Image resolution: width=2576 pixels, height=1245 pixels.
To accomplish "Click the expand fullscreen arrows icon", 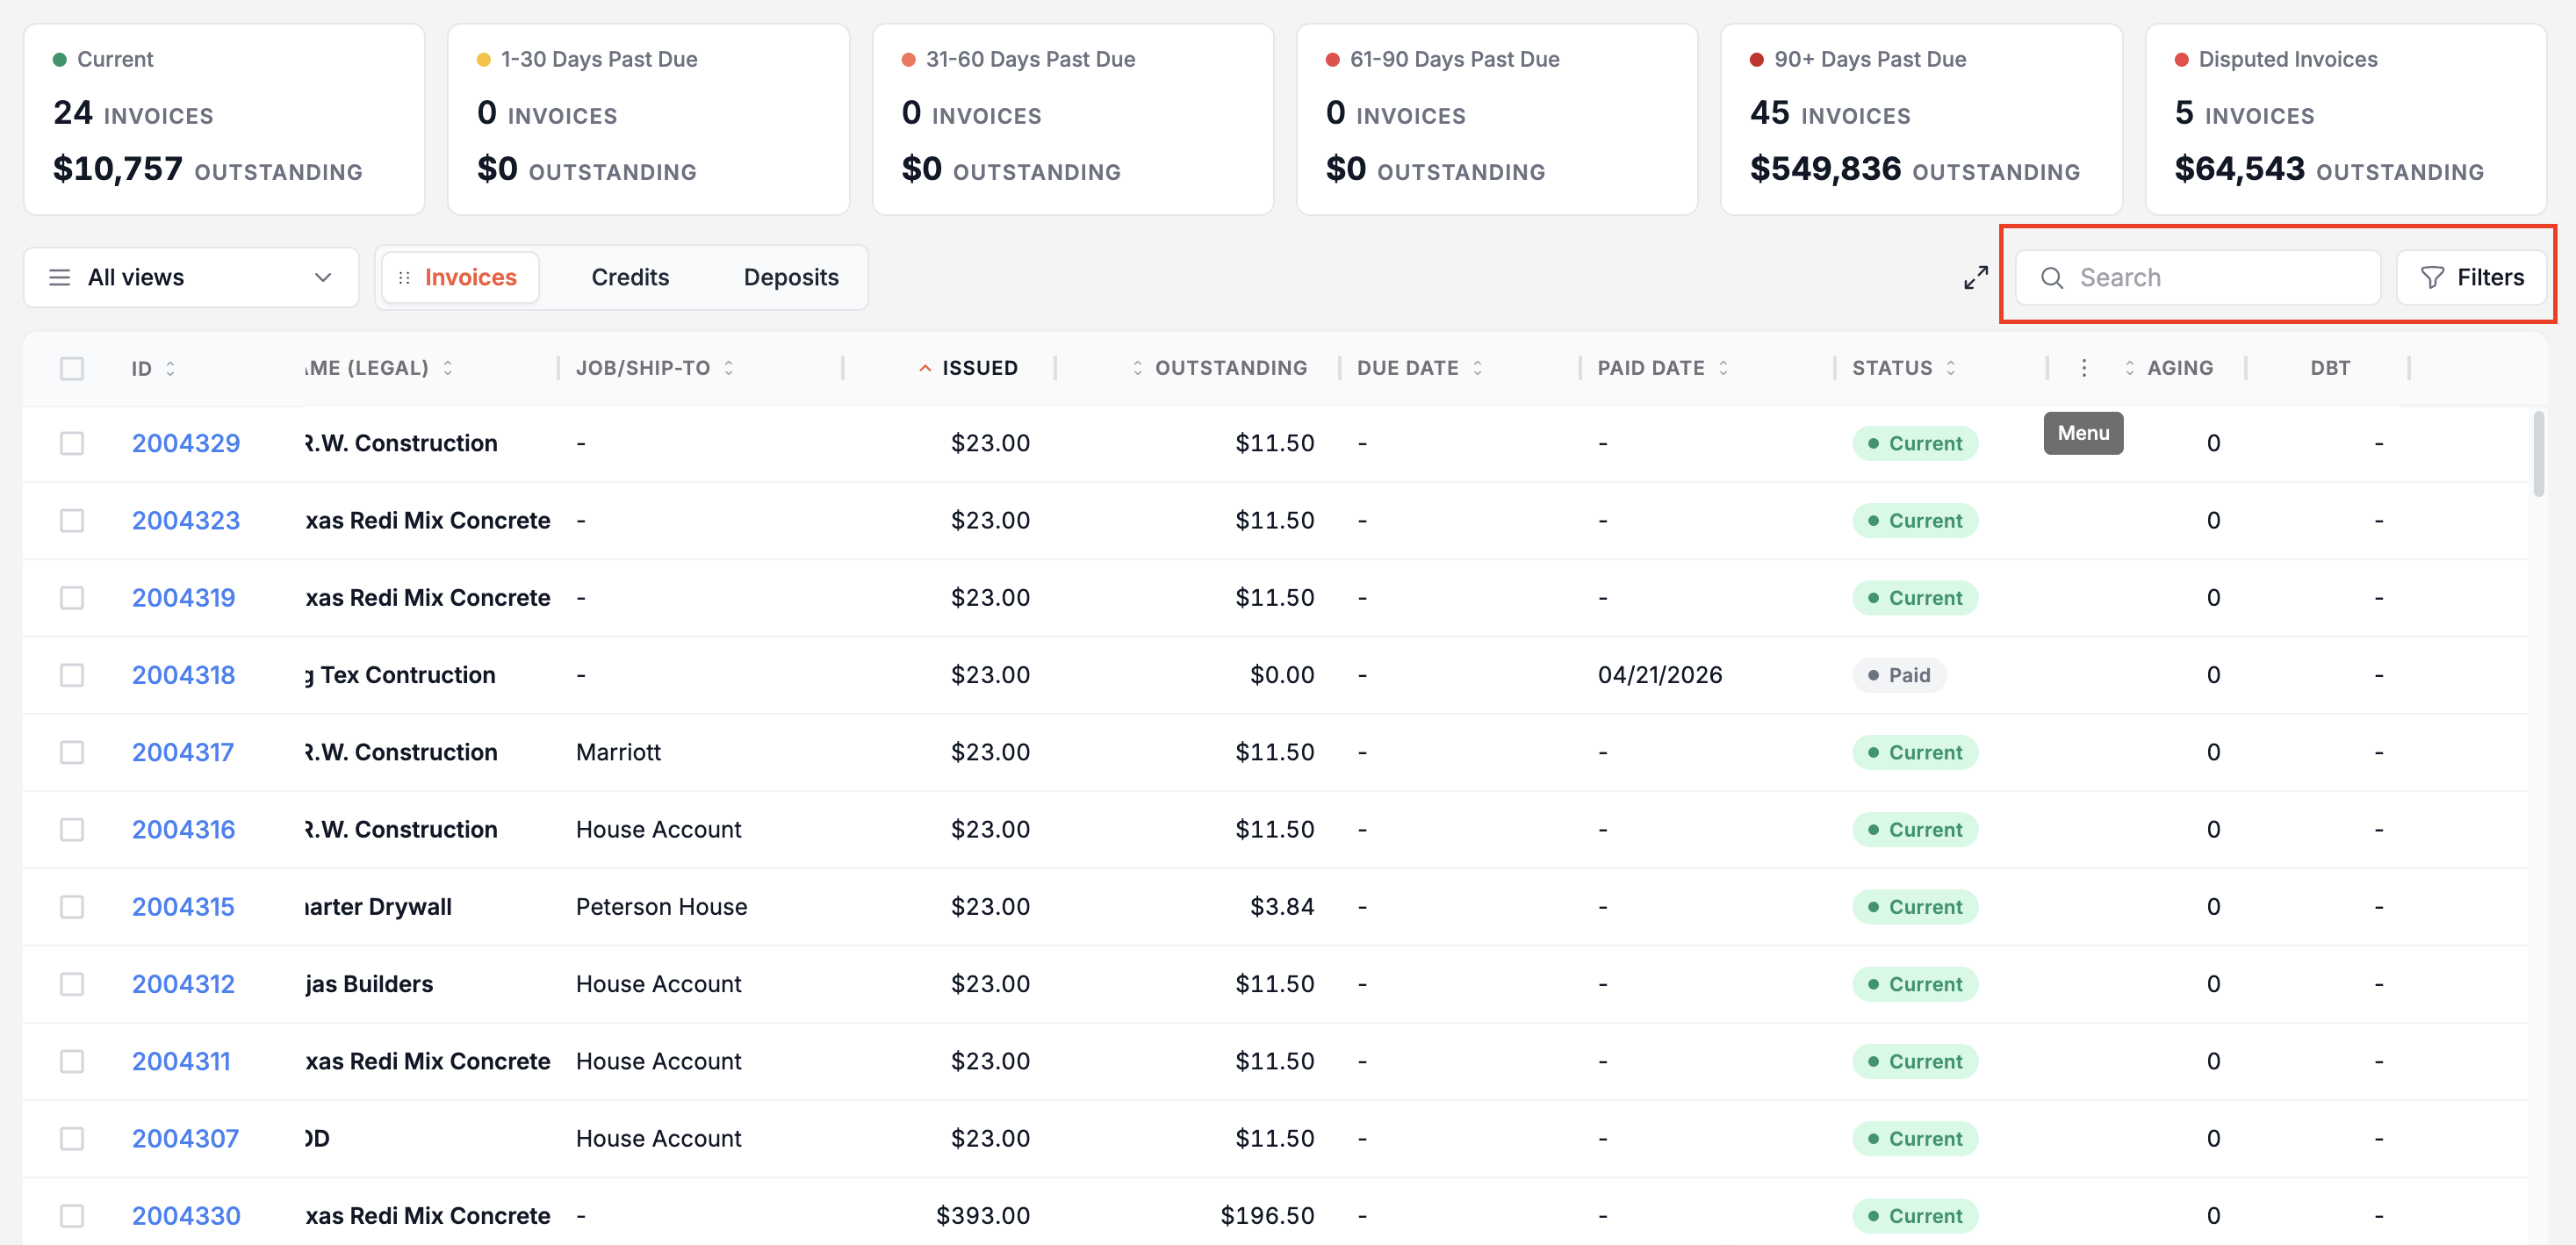I will point(1975,278).
